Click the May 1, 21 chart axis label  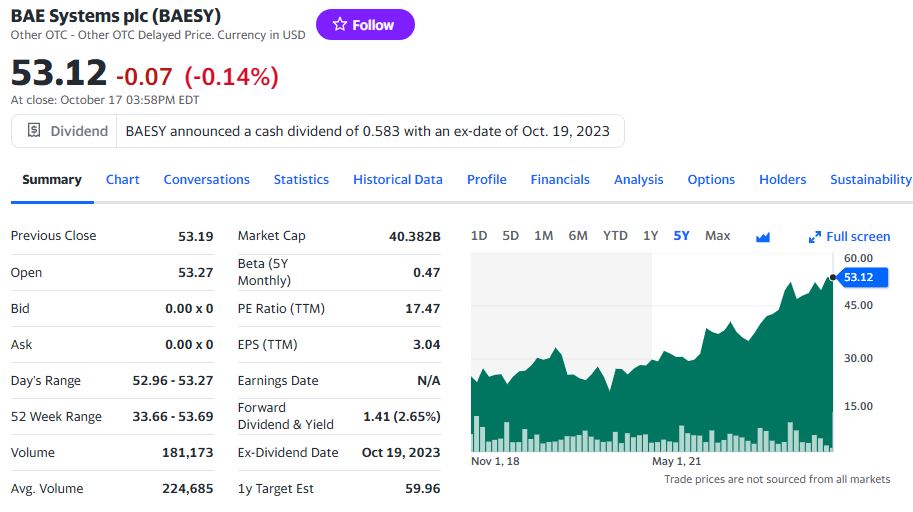tap(677, 461)
